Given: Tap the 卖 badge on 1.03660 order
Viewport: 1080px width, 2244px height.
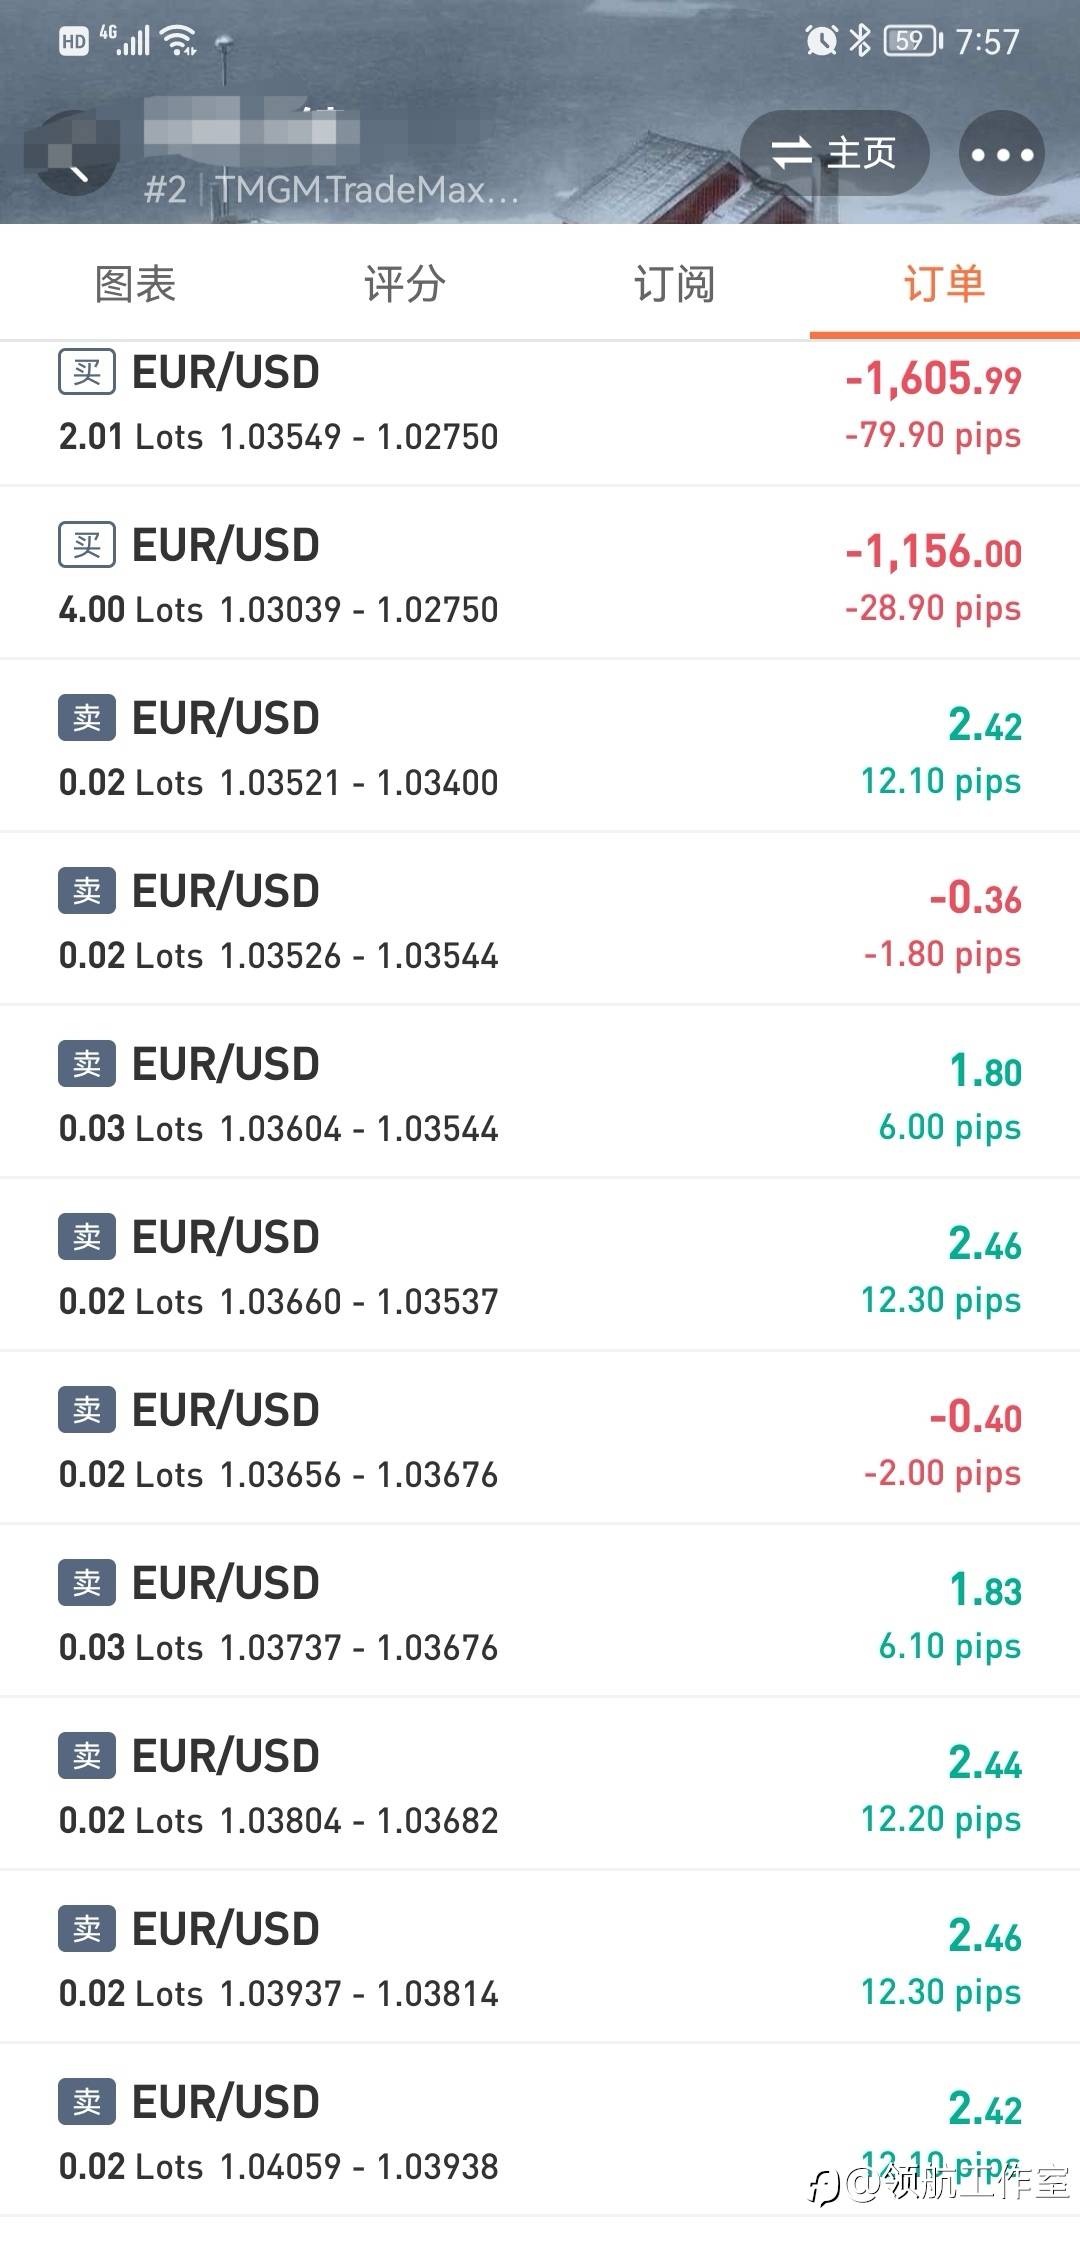Looking at the screenshot, I should pyautogui.click(x=87, y=1237).
